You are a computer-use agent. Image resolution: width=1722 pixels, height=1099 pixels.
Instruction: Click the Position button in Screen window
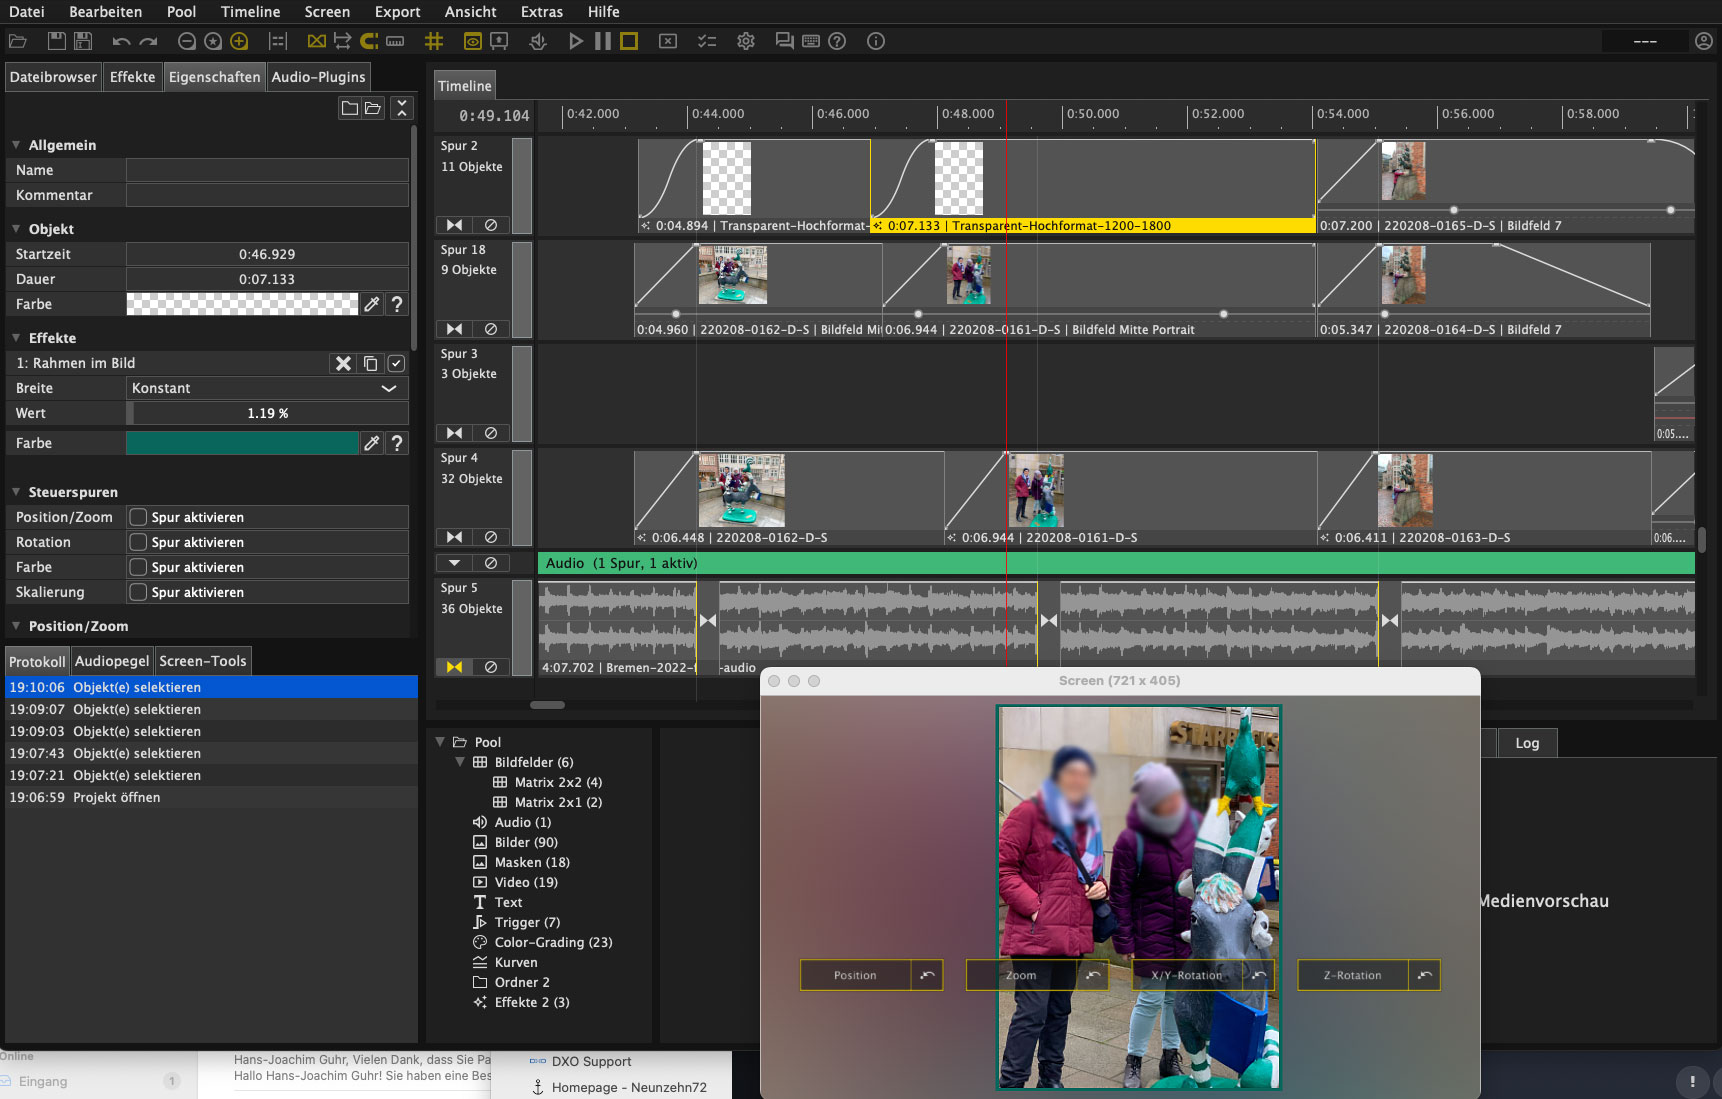pos(855,975)
